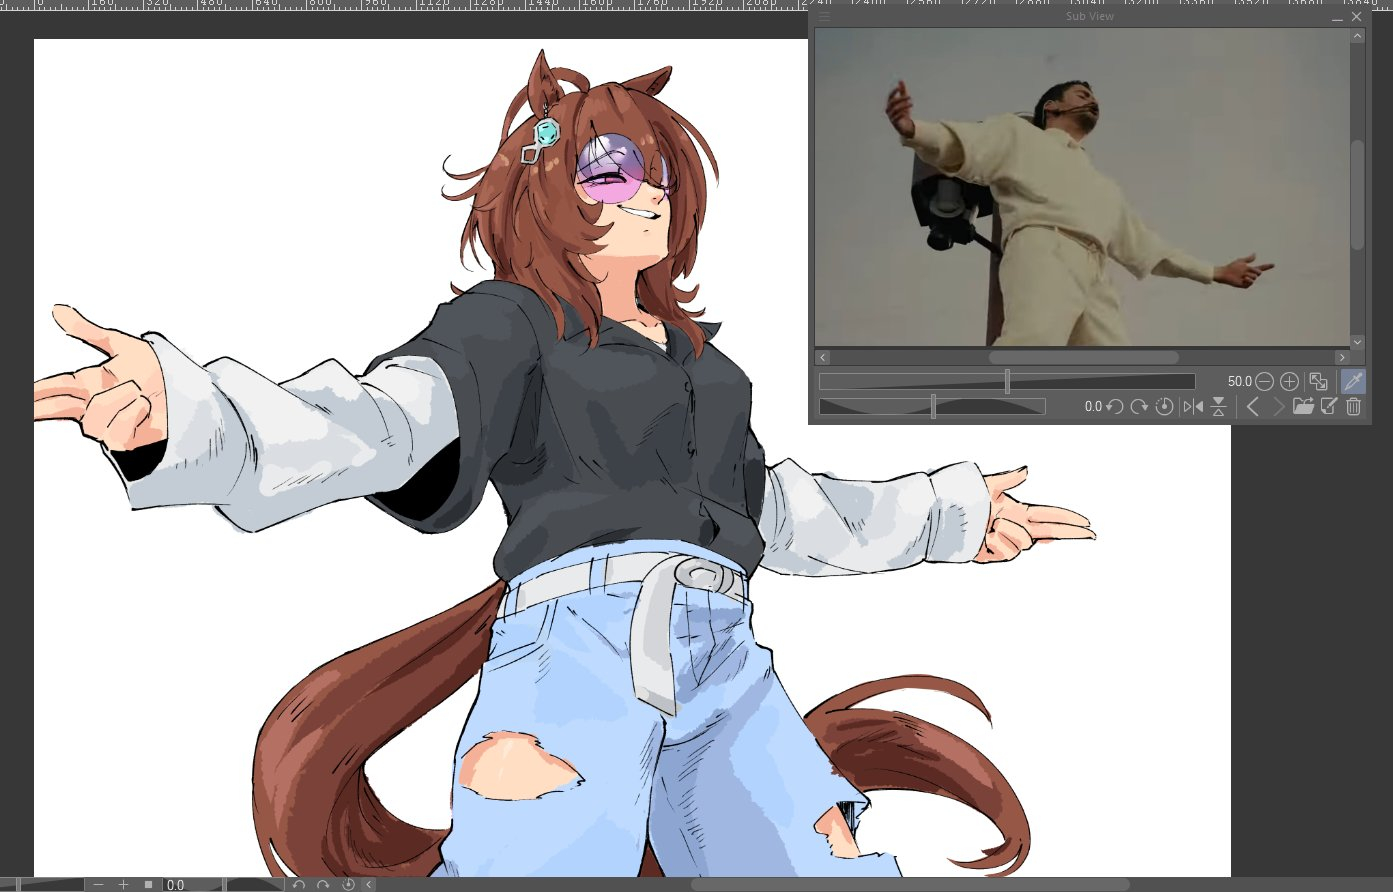Zoom in the Sub View image
The height and width of the screenshot is (892, 1393).
pos(1290,382)
